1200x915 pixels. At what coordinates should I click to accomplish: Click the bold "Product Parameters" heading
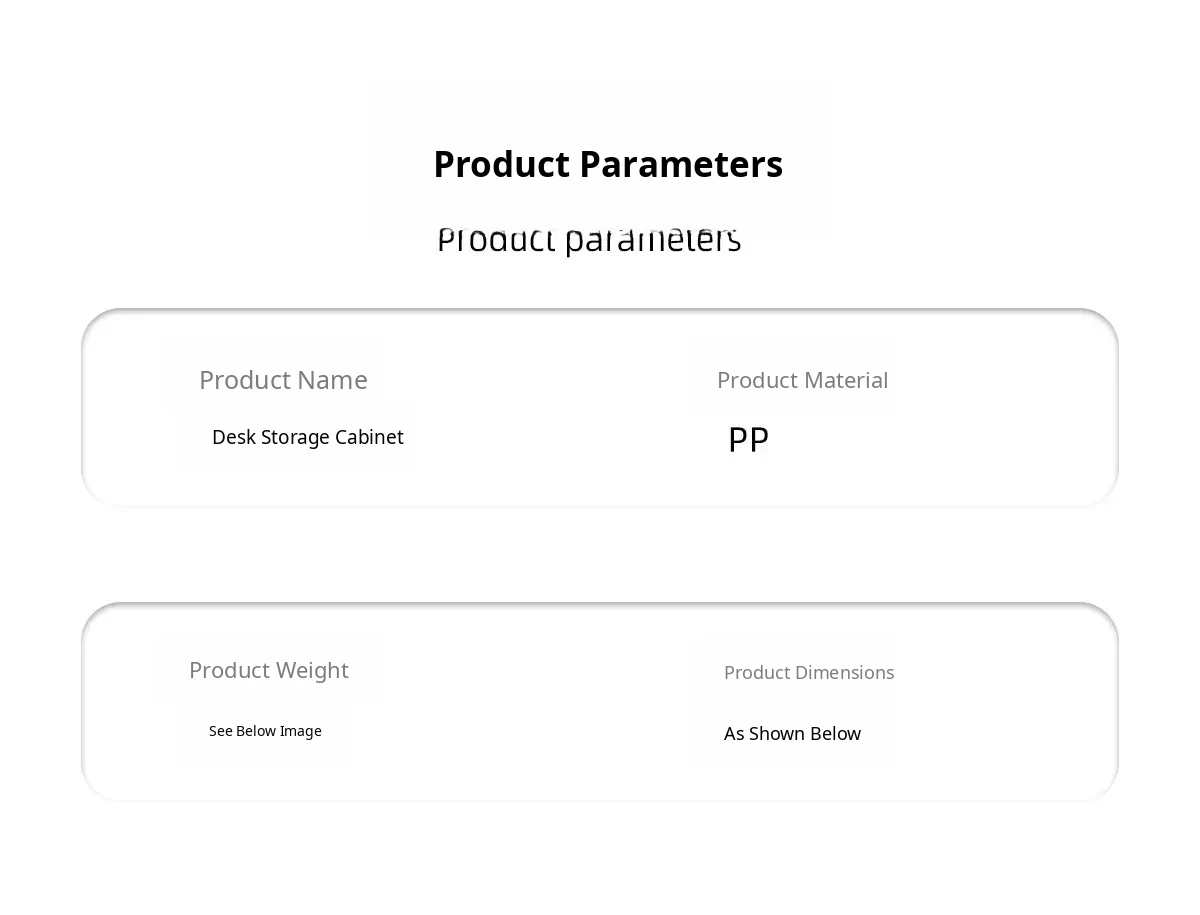(x=608, y=165)
